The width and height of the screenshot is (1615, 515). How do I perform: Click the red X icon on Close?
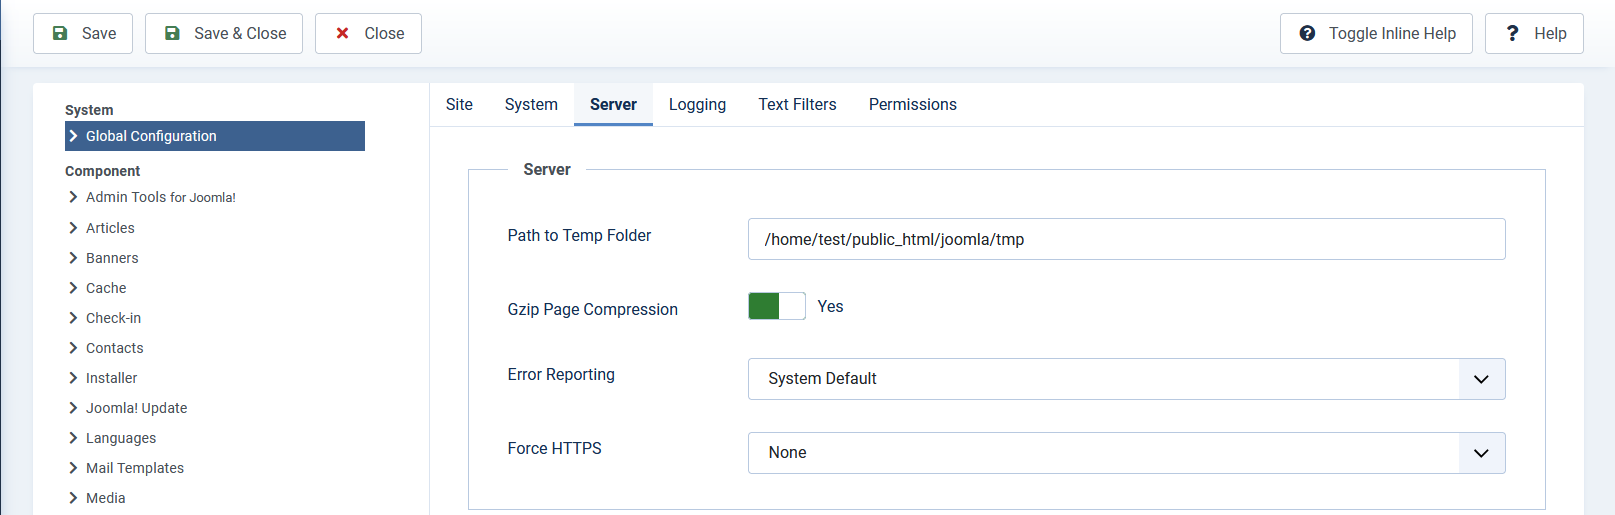tap(342, 33)
